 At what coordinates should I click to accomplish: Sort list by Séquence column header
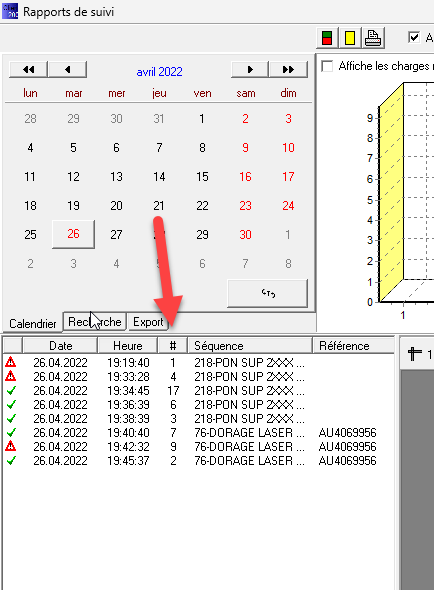coord(250,345)
